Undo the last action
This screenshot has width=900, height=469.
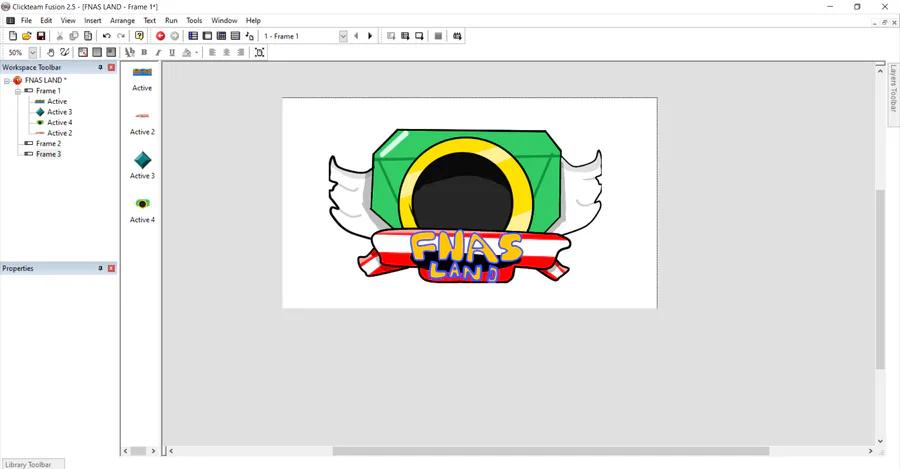tap(106, 36)
